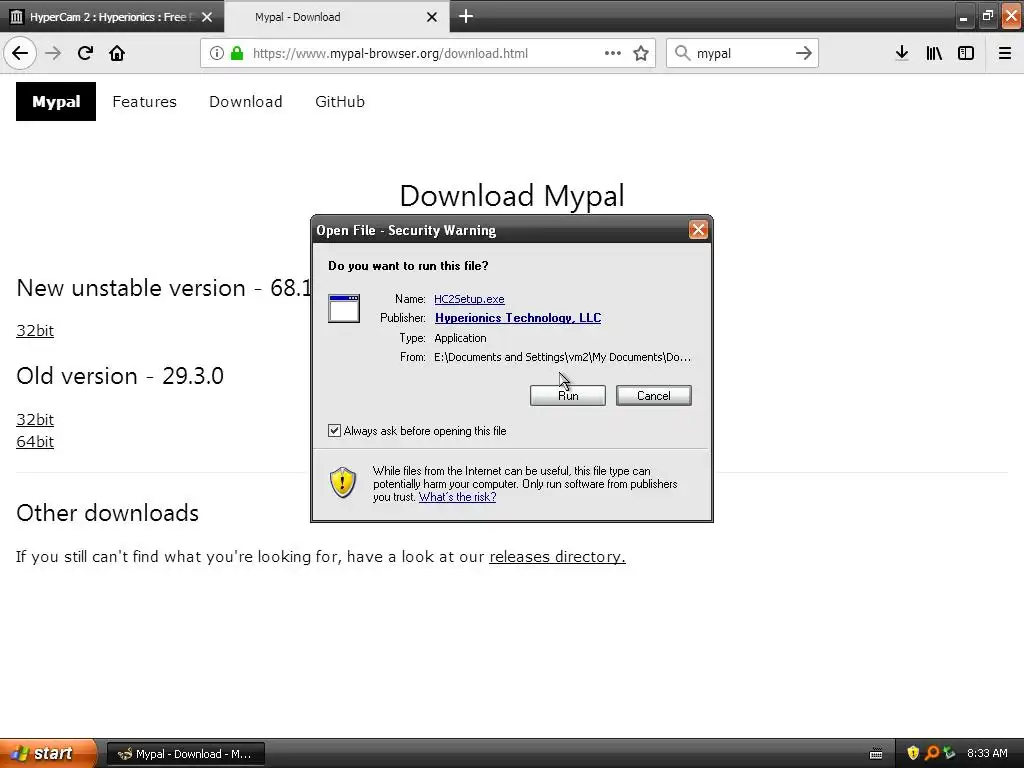
Task: Download old version 64bit link
Action: click(35, 441)
